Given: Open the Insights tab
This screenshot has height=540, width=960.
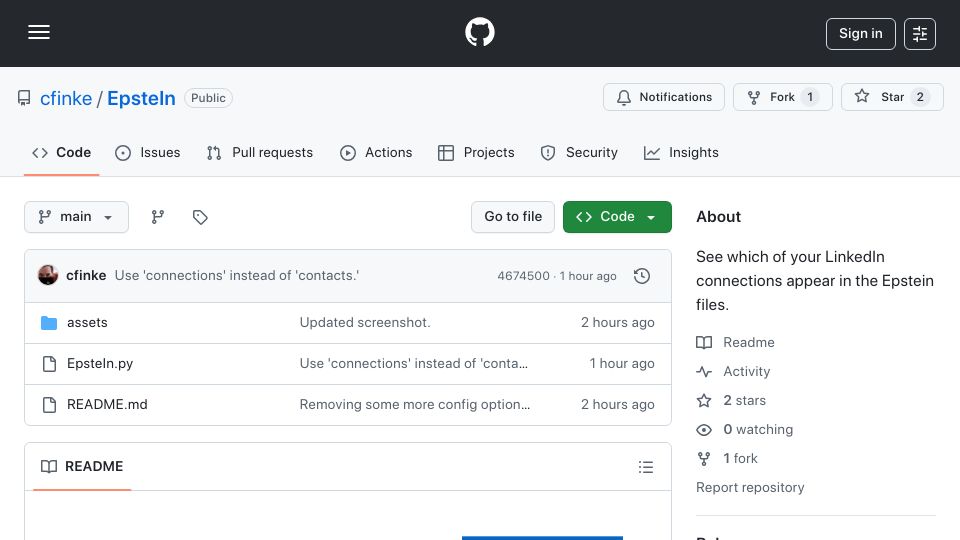Looking at the screenshot, I should click(x=681, y=152).
